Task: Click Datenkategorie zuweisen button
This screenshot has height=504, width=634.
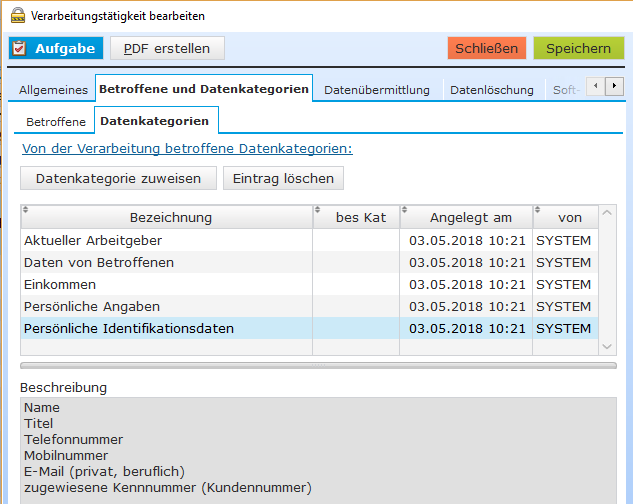Action: (x=118, y=178)
